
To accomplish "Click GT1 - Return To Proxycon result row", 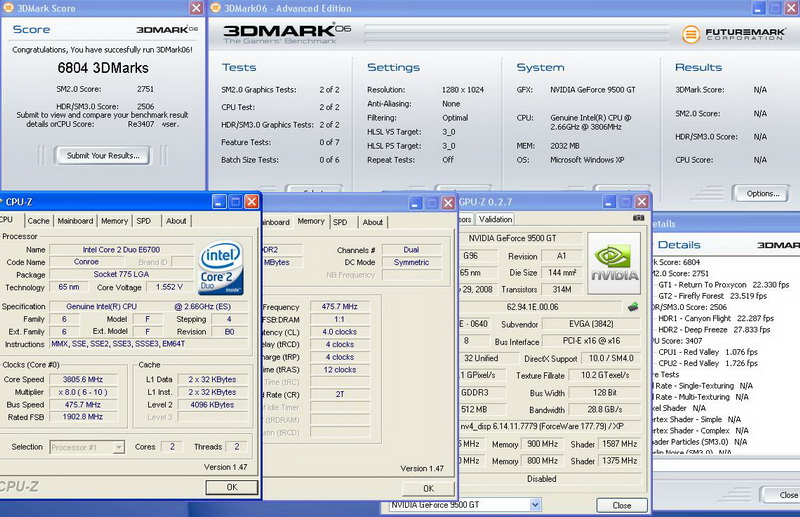I will (x=723, y=284).
